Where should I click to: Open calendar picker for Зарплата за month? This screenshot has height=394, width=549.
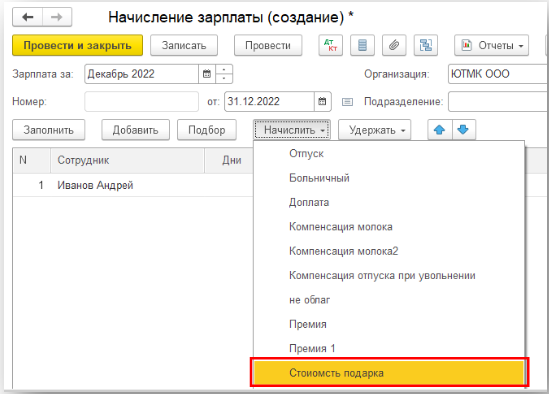pyautogui.click(x=207, y=74)
